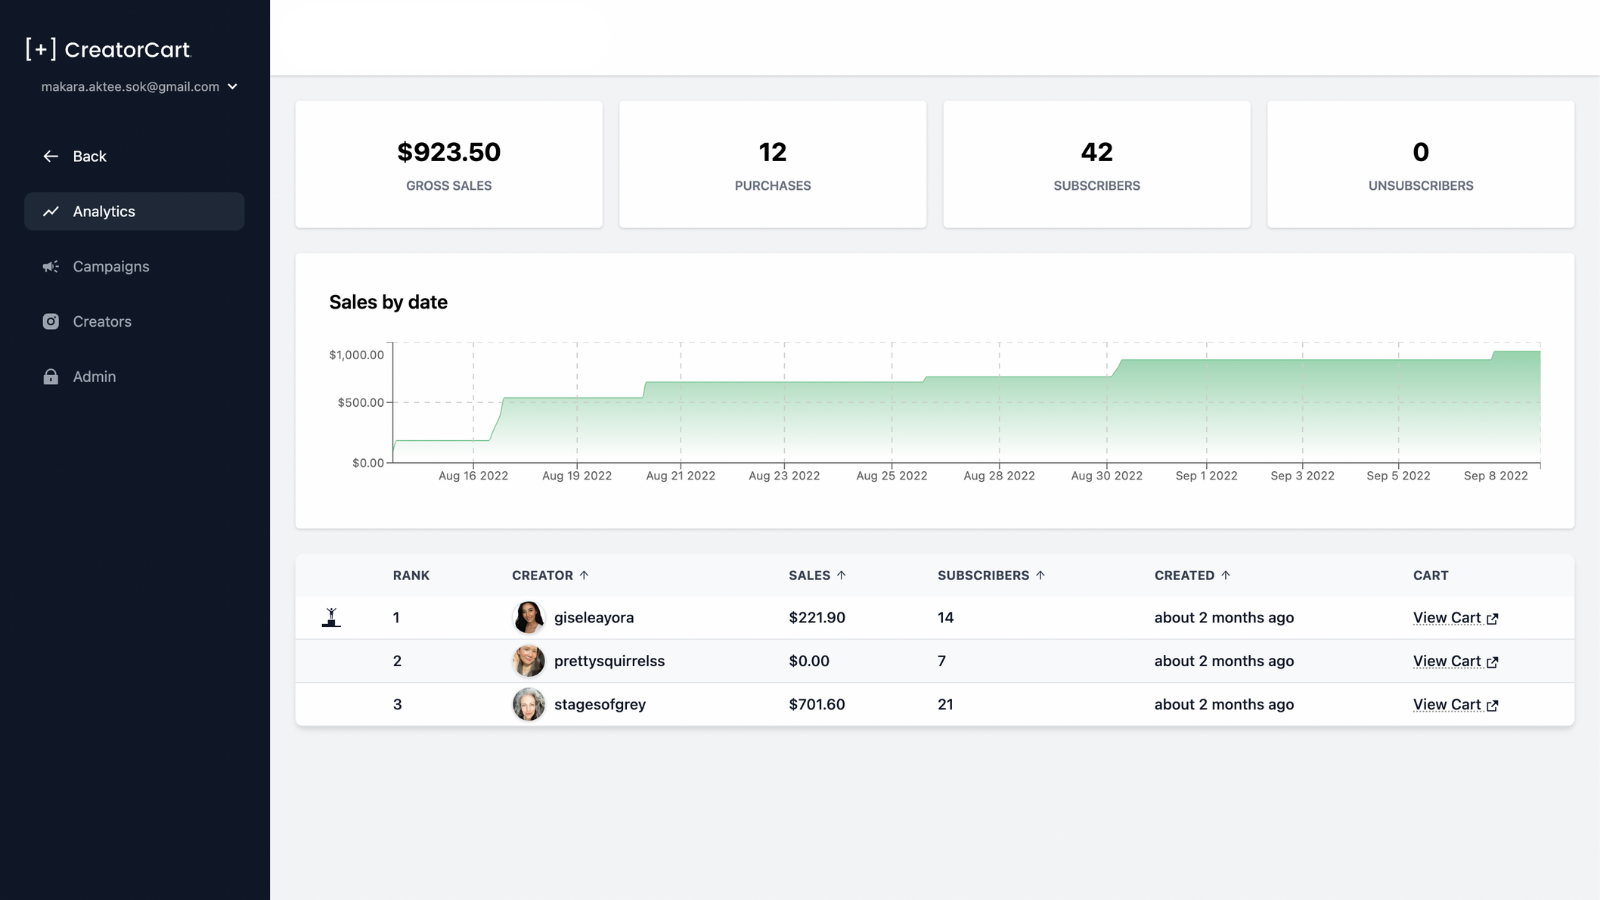Click the $923.50 gross sales value
The width and height of the screenshot is (1600, 900).
click(x=449, y=152)
